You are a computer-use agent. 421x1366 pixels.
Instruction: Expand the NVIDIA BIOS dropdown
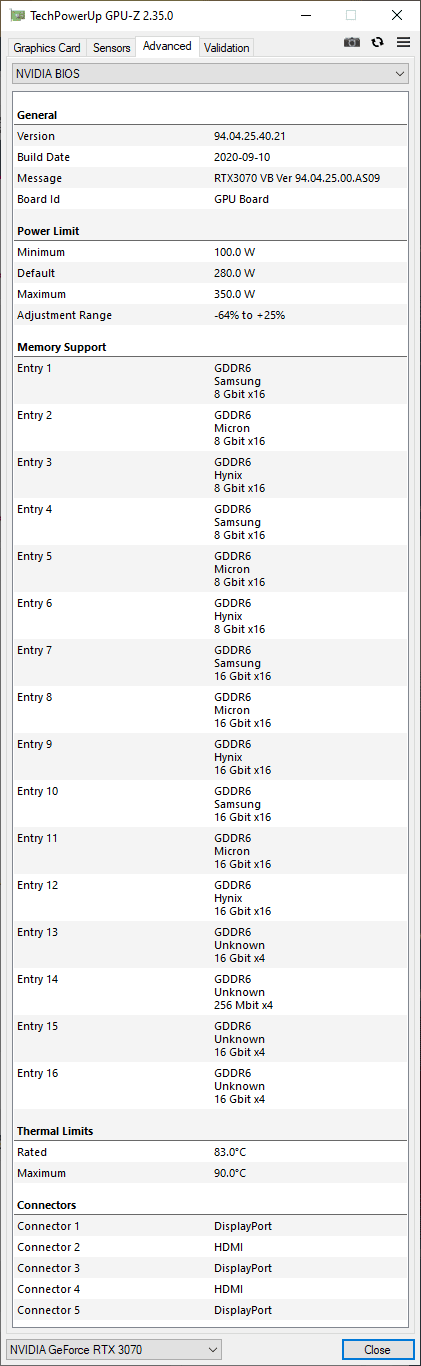pyautogui.click(x=210, y=74)
